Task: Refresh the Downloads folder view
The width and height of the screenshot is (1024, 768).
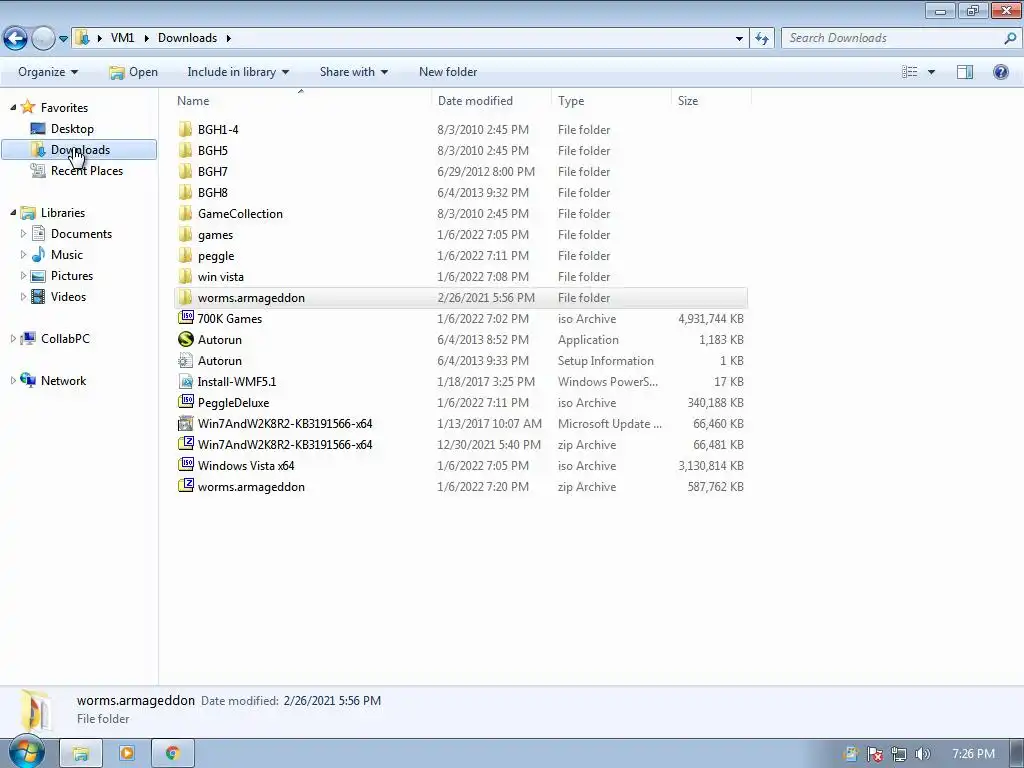Action: 761,39
